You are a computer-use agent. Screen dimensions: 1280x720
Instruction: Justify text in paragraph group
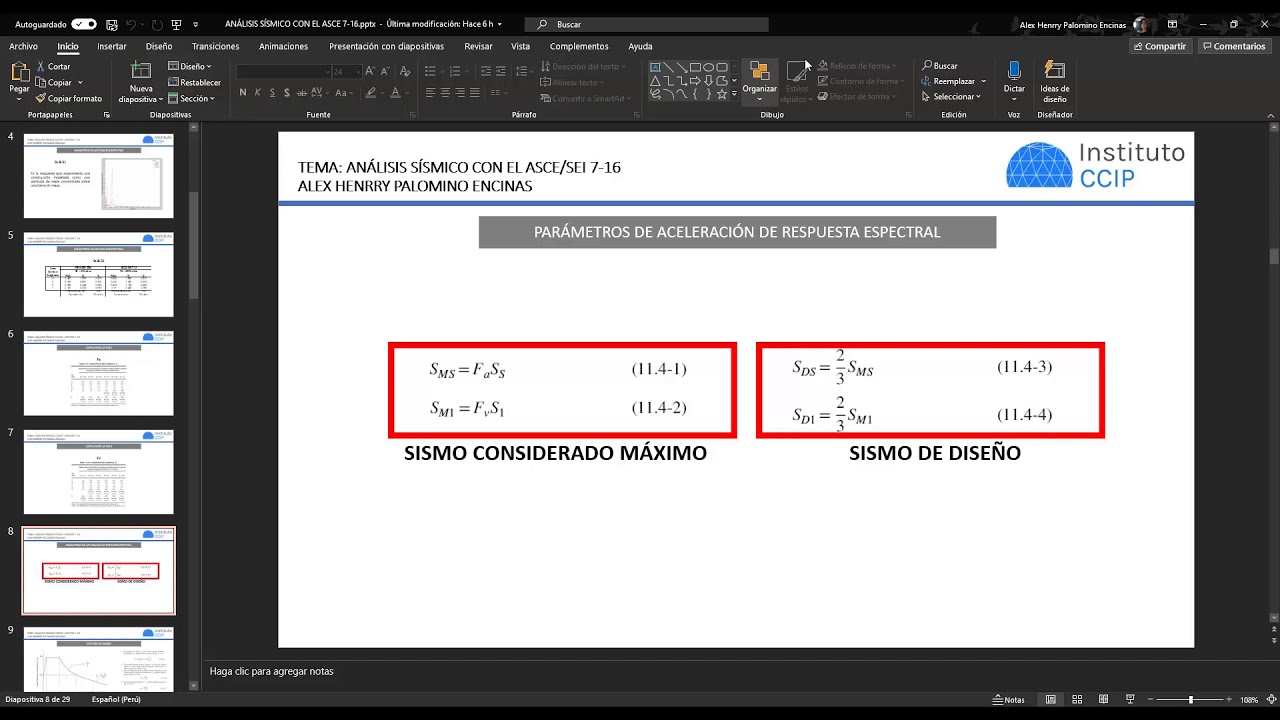click(475, 92)
